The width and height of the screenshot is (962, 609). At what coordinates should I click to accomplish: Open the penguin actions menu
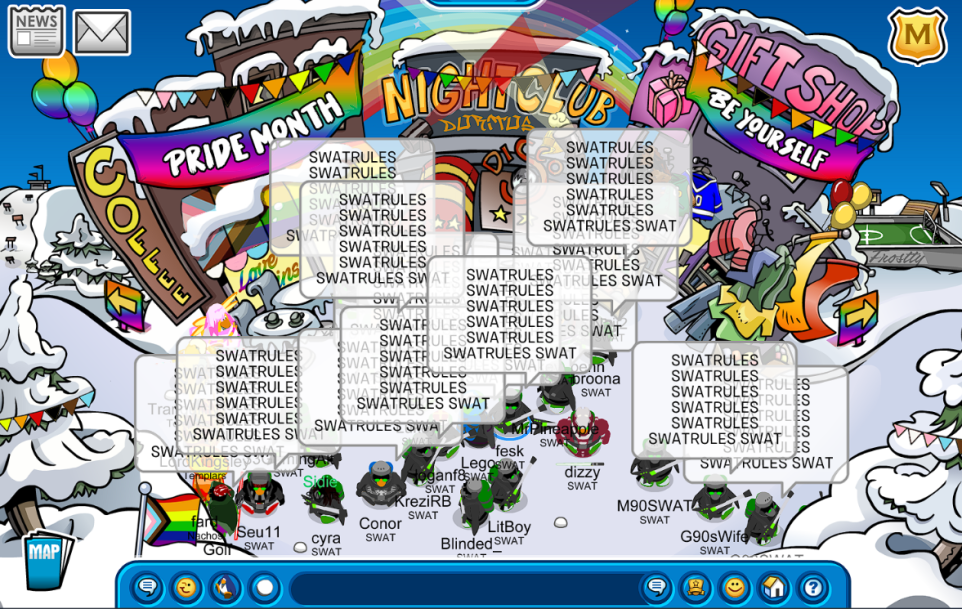click(x=225, y=588)
